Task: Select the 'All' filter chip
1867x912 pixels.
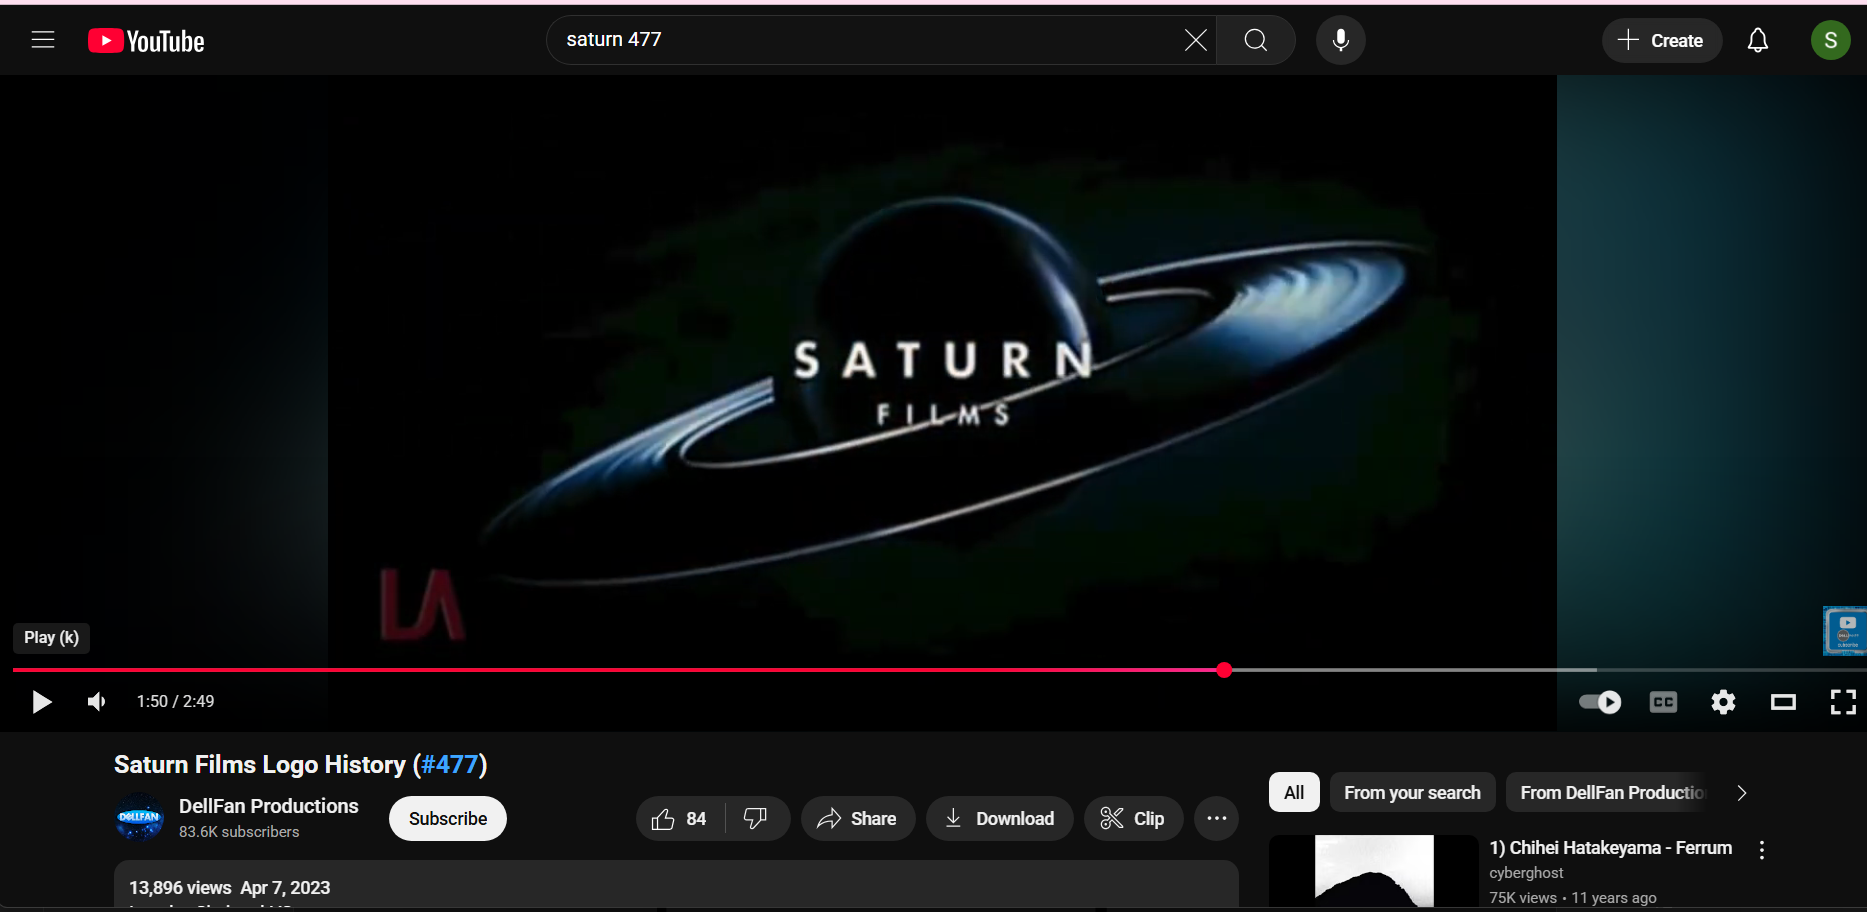Action: pyautogui.click(x=1293, y=793)
